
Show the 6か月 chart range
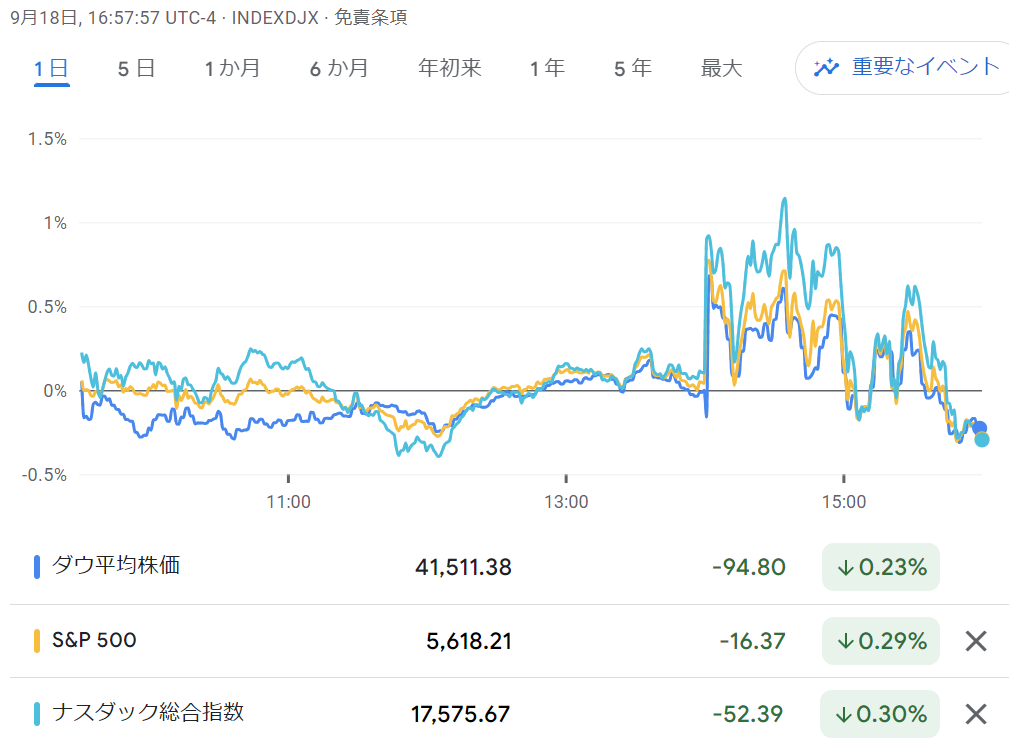point(339,68)
